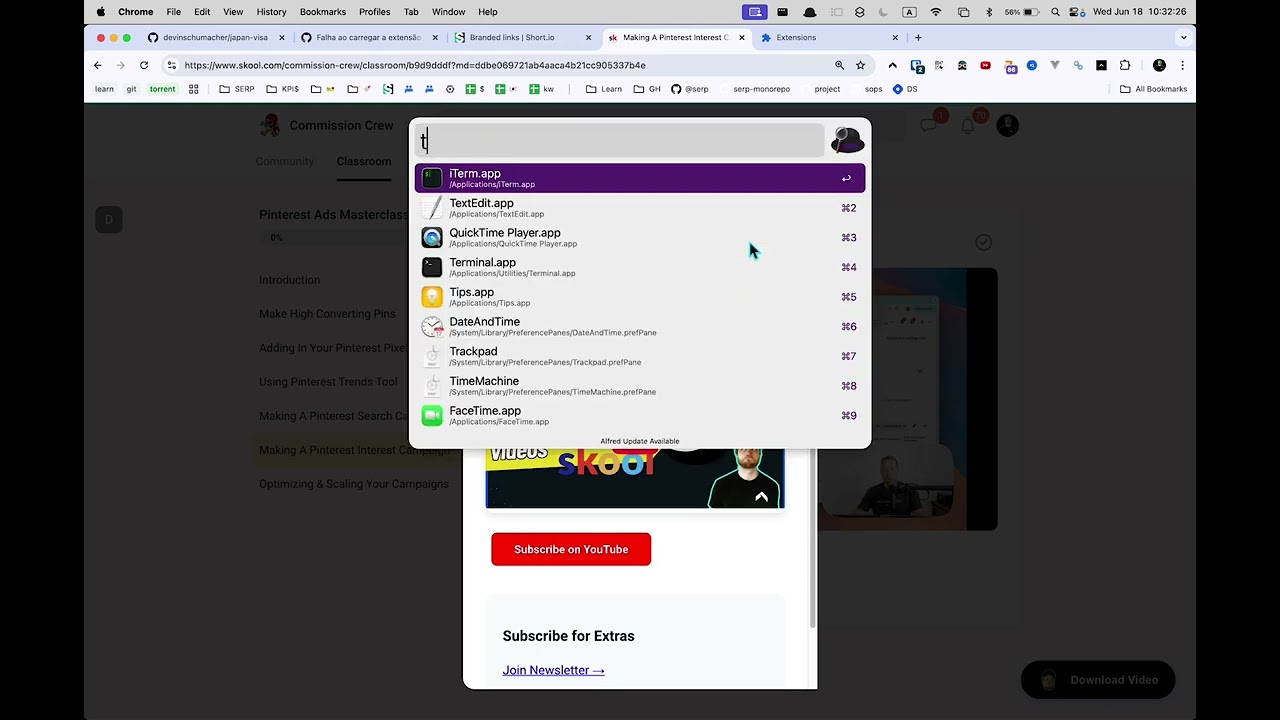Close the Extensions tab

pos(895,37)
